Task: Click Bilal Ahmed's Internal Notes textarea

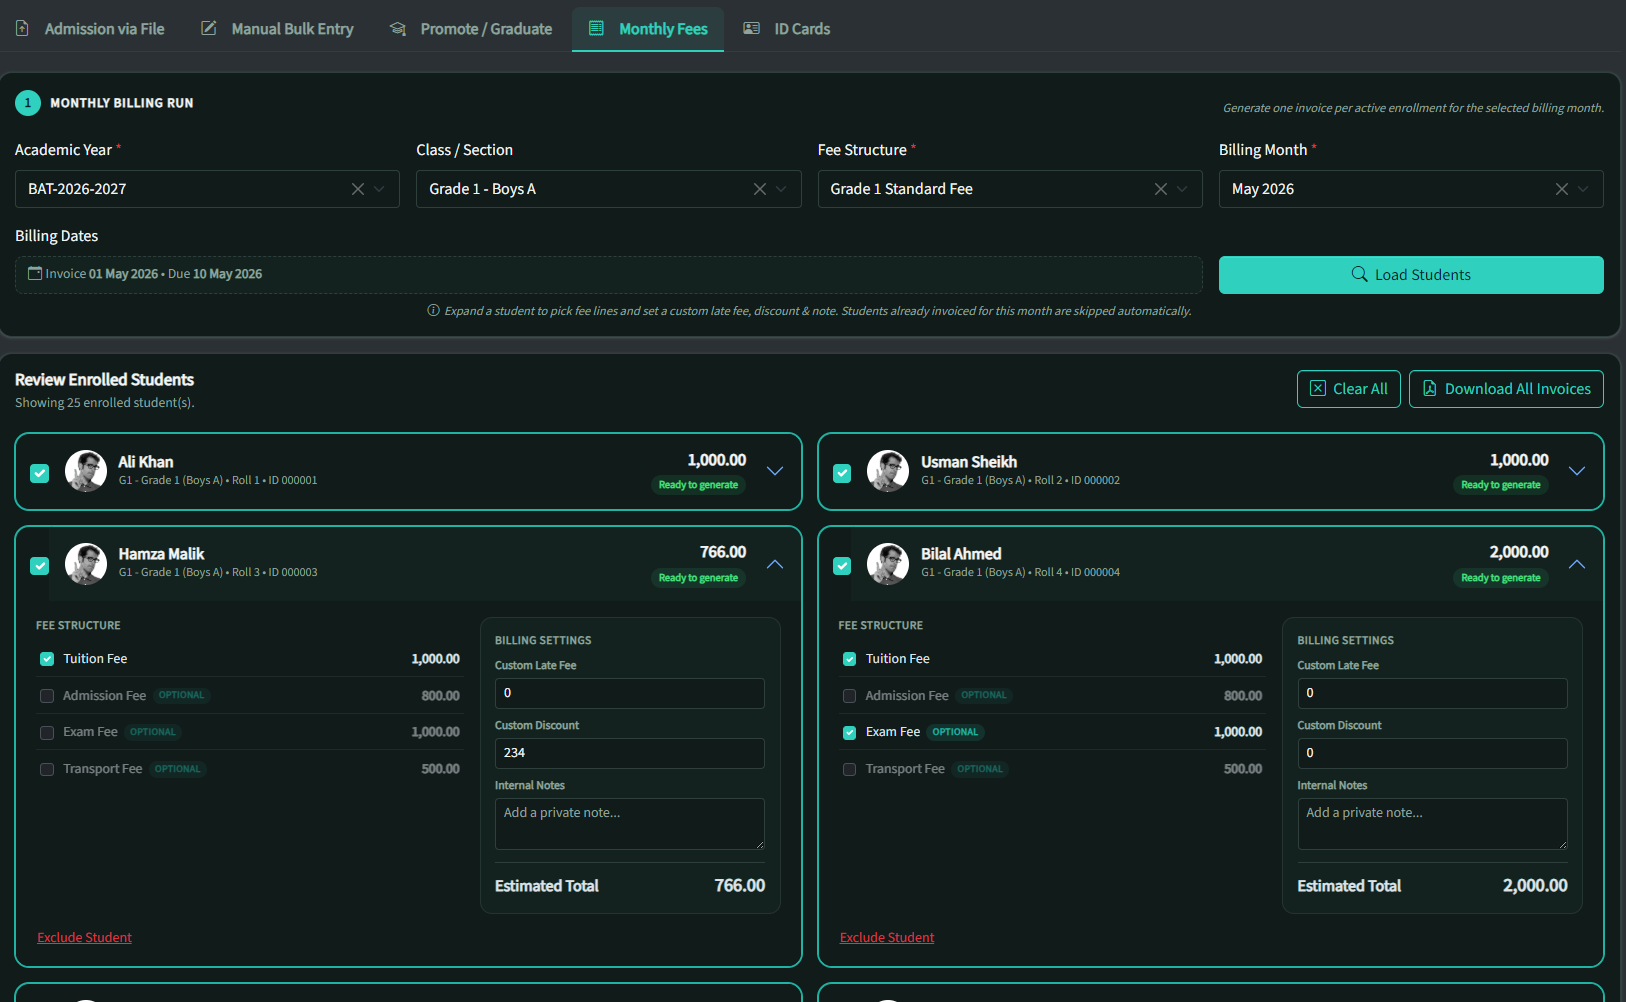Action: coord(1432,824)
